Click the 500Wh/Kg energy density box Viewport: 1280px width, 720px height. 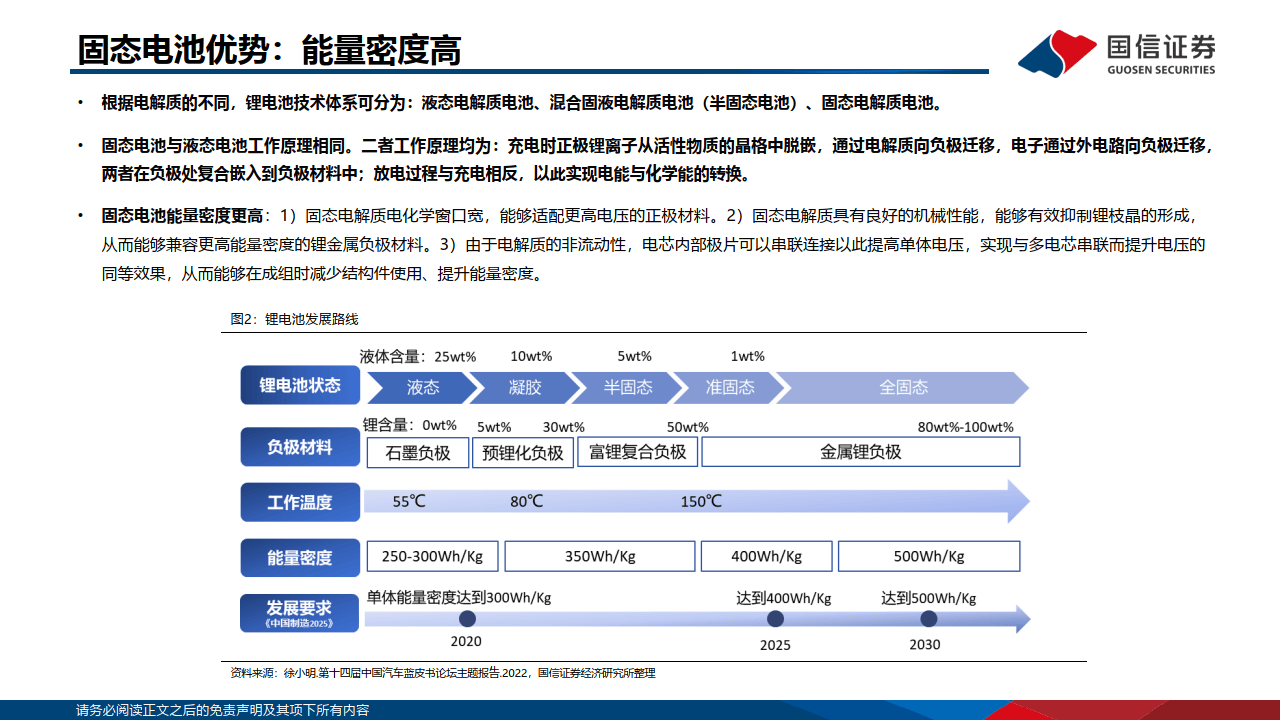tap(928, 556)
